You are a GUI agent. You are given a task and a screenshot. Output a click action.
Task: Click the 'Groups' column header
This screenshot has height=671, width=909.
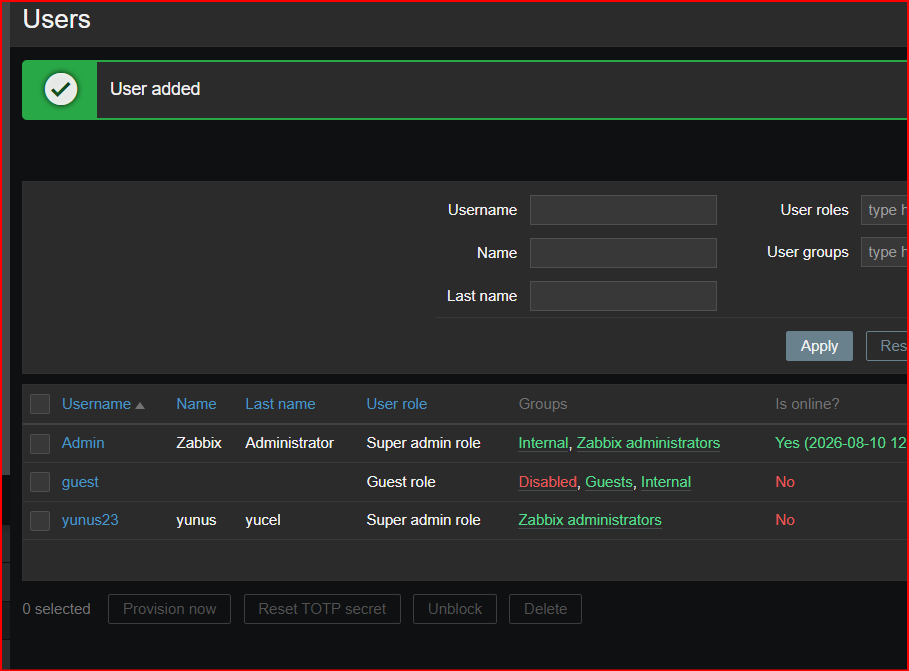coord(543,404)
